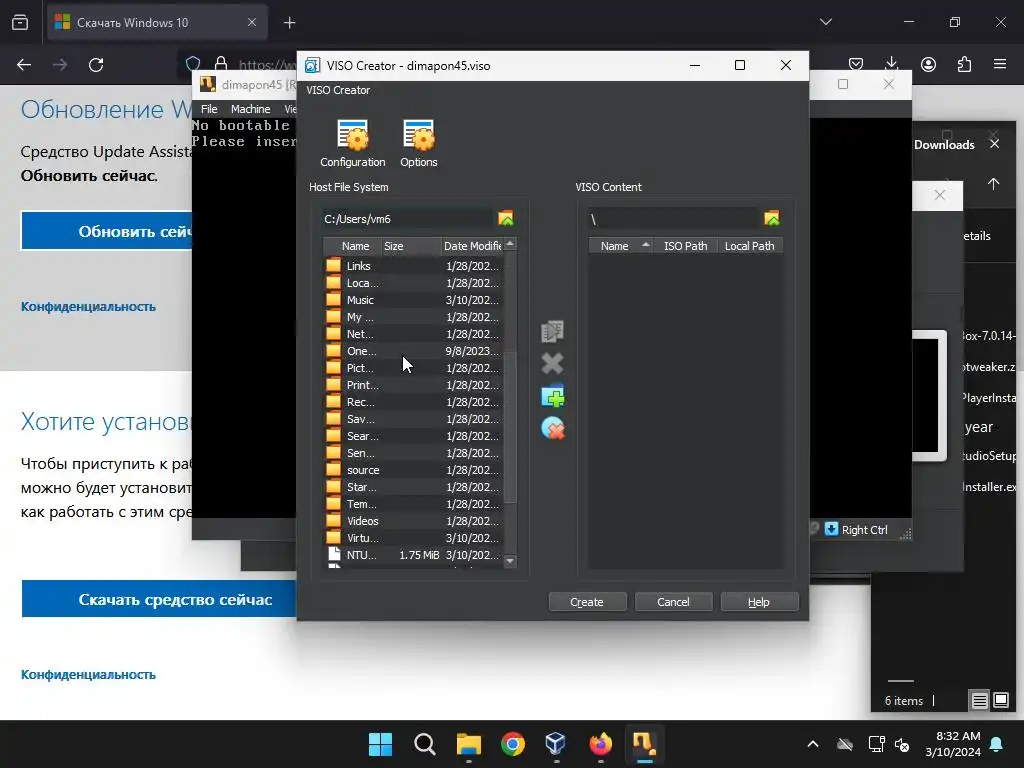Image resolution: width=1024 pixels, height=768 pixels.
Task: Click Скачать средство сейчас button
Action: pos(159,600)
